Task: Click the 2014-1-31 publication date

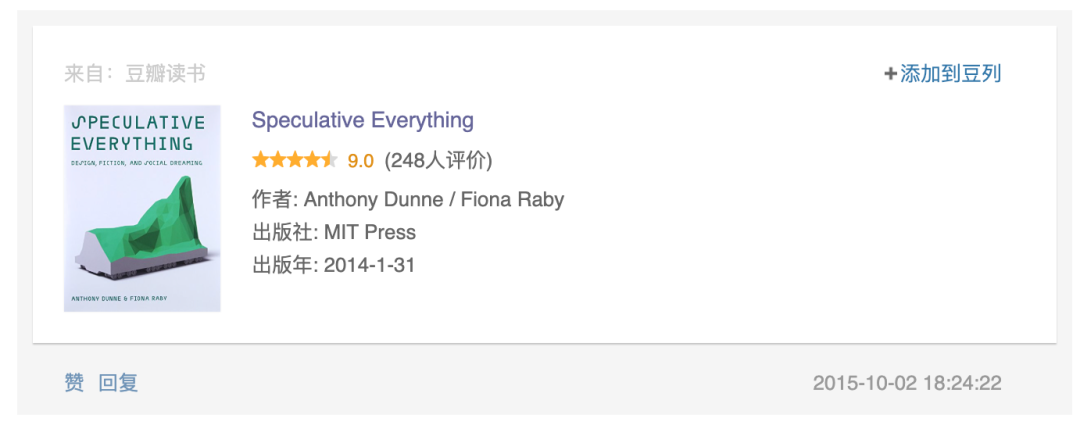Action: pos(369,265)
